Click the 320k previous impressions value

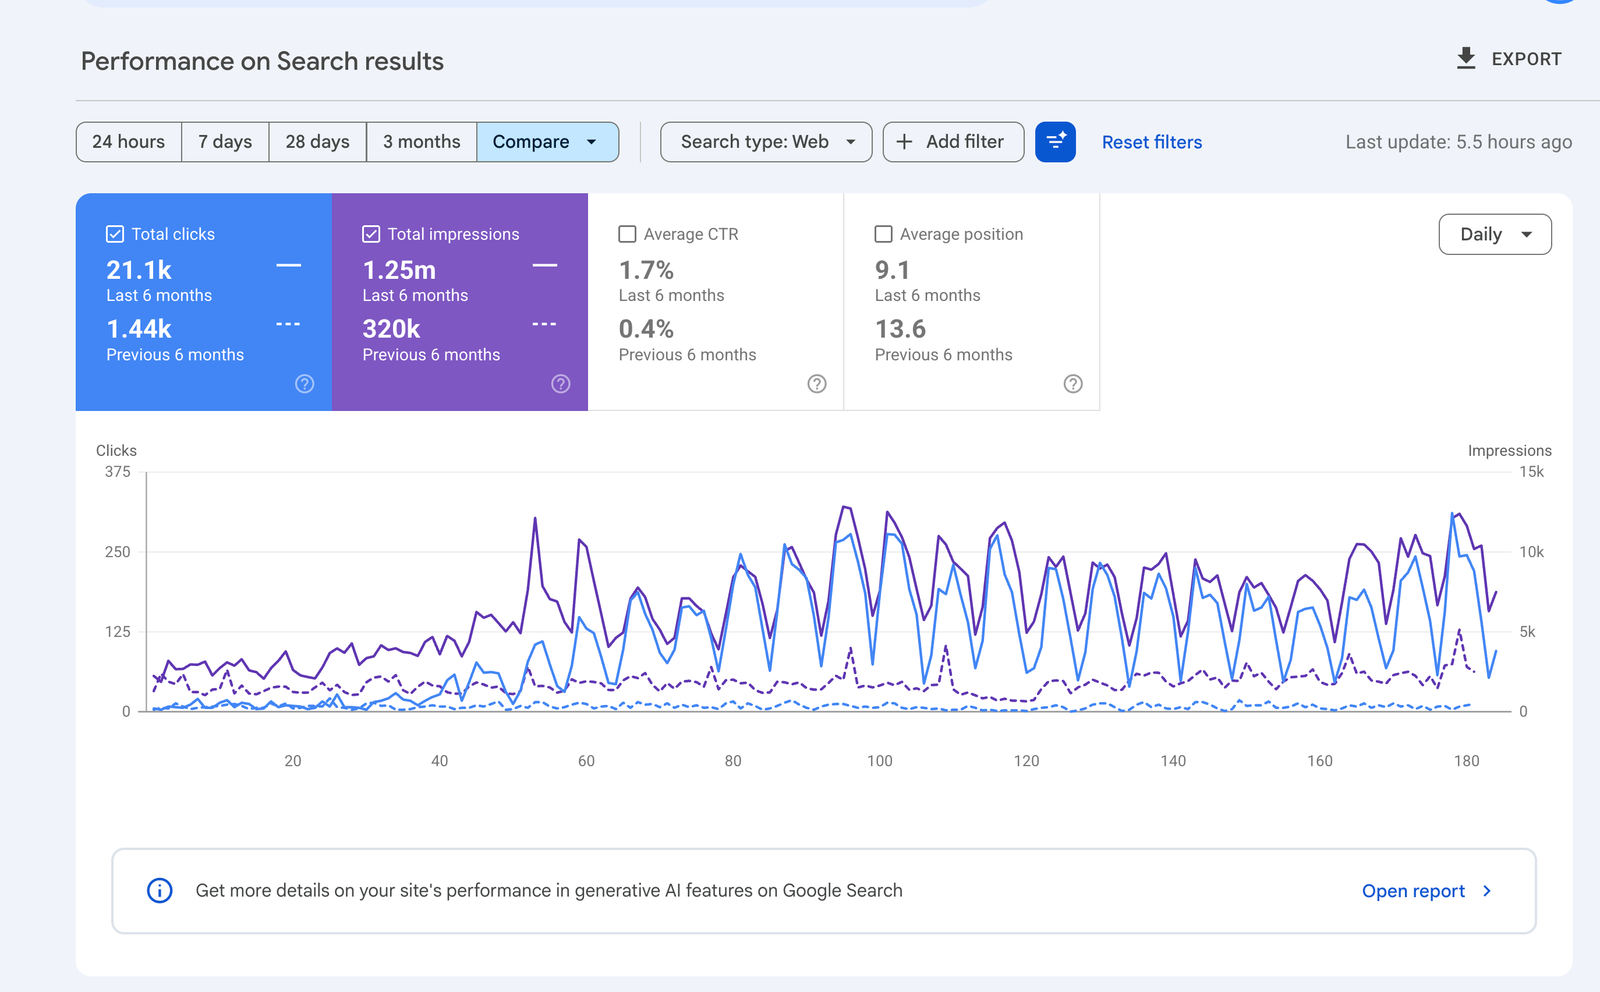point(391,329)
